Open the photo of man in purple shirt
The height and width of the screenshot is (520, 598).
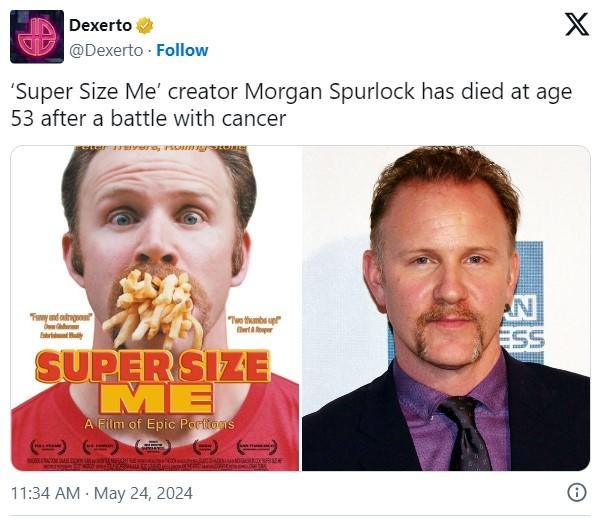446,308
